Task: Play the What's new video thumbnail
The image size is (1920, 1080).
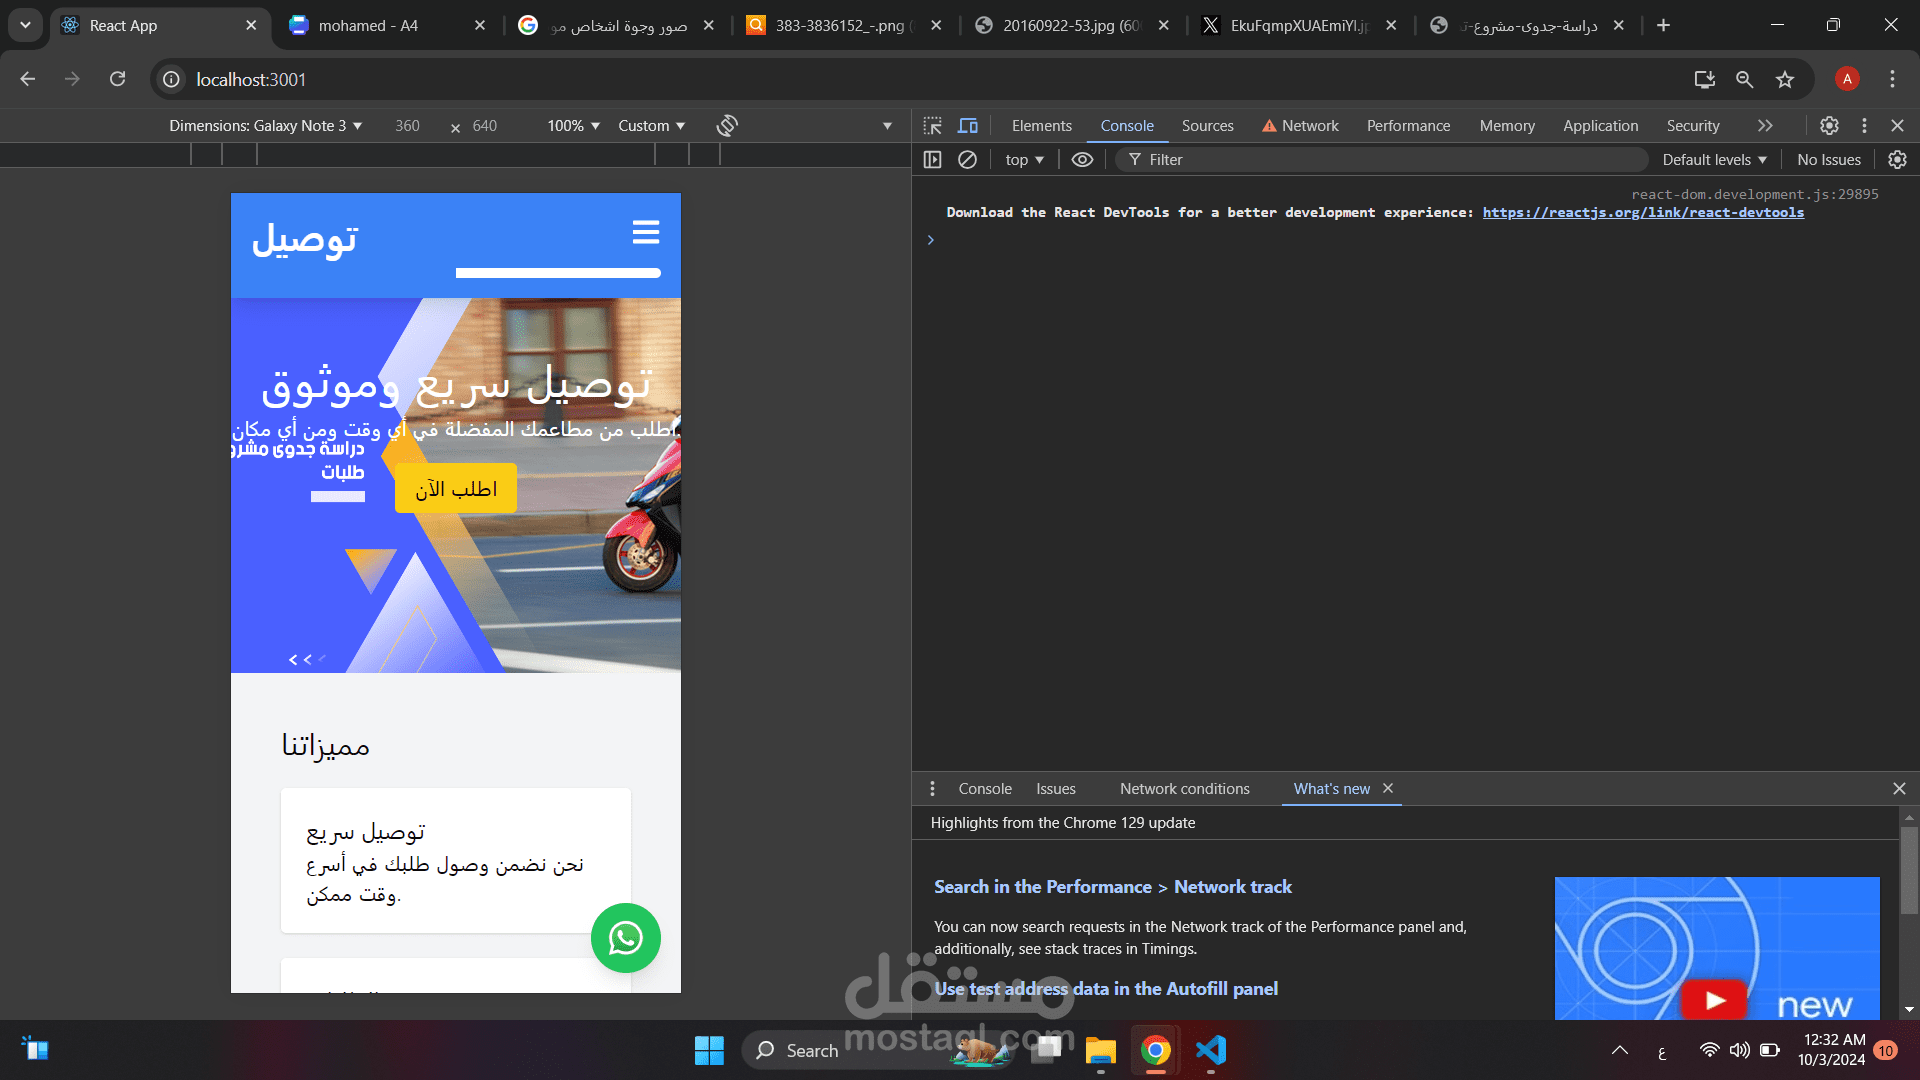Action: tap(1717, 948)
